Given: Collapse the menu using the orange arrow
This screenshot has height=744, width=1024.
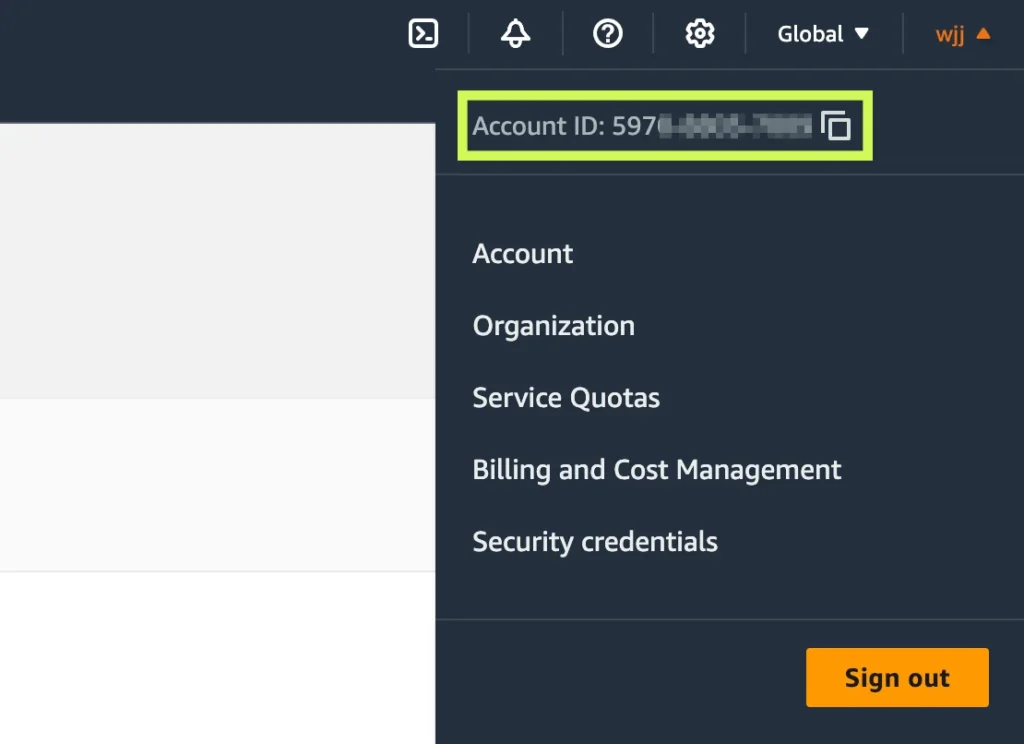Looking at the screenshot, I should [983, 34].
